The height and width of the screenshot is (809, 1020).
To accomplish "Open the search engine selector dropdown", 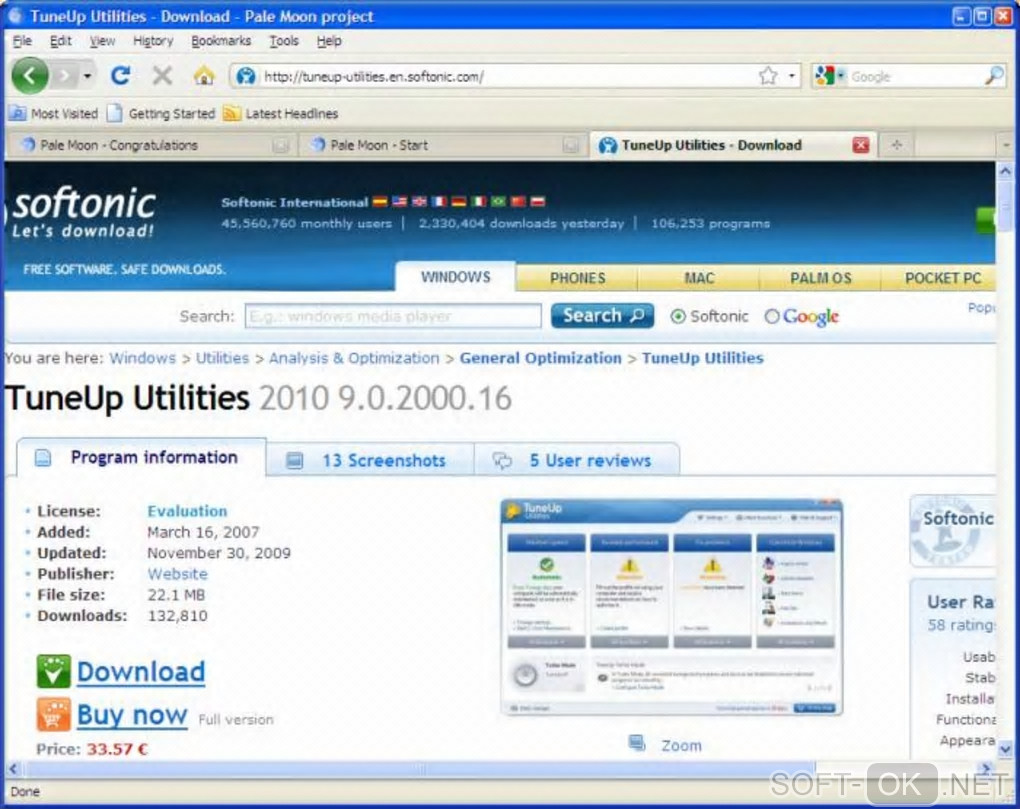I will pyautogui.click(x=829, y=76).
